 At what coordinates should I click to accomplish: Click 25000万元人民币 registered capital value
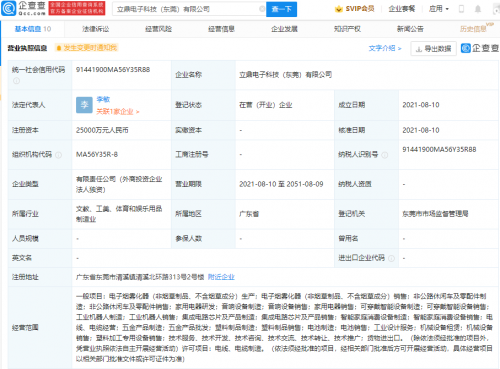point(102,130)
